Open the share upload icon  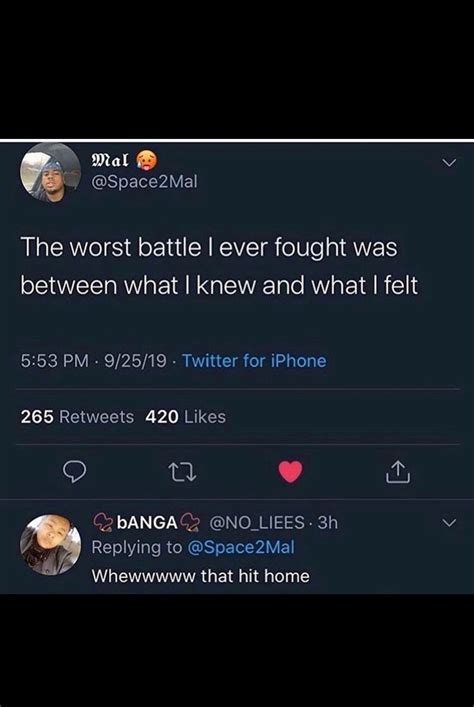click(398, 472)
